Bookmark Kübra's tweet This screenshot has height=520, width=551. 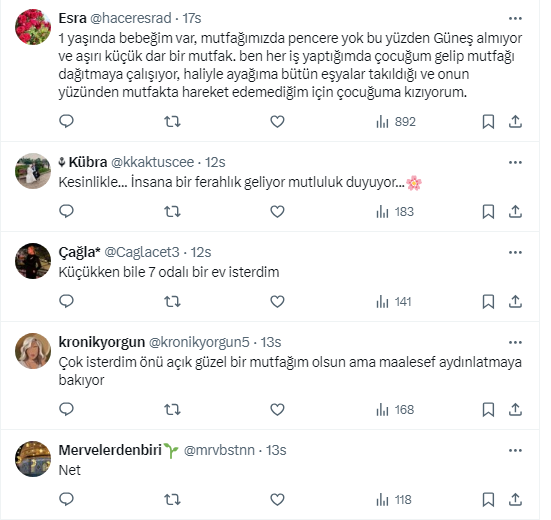point(488,212)
